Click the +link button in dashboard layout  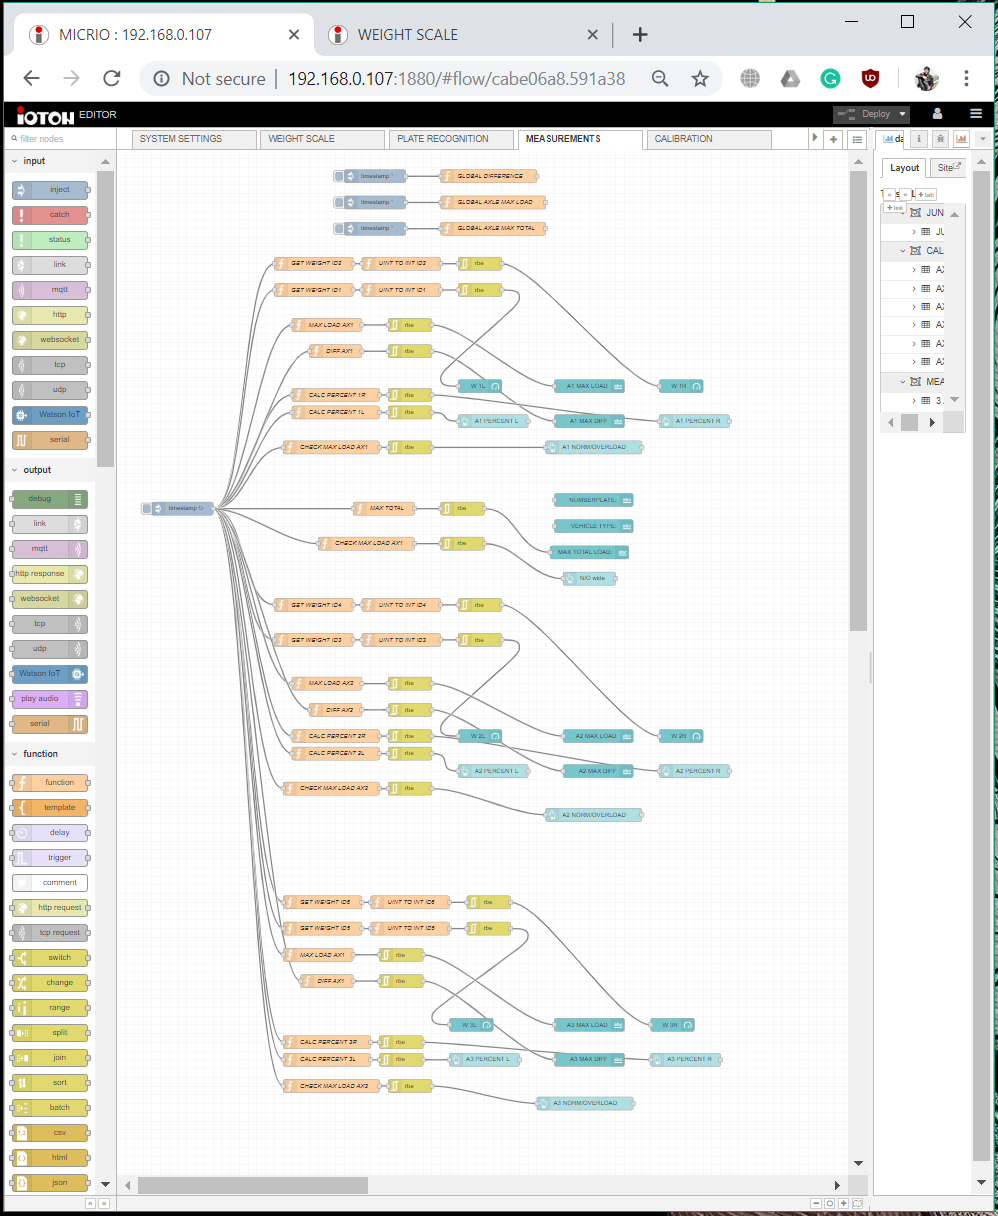(895, 208)
